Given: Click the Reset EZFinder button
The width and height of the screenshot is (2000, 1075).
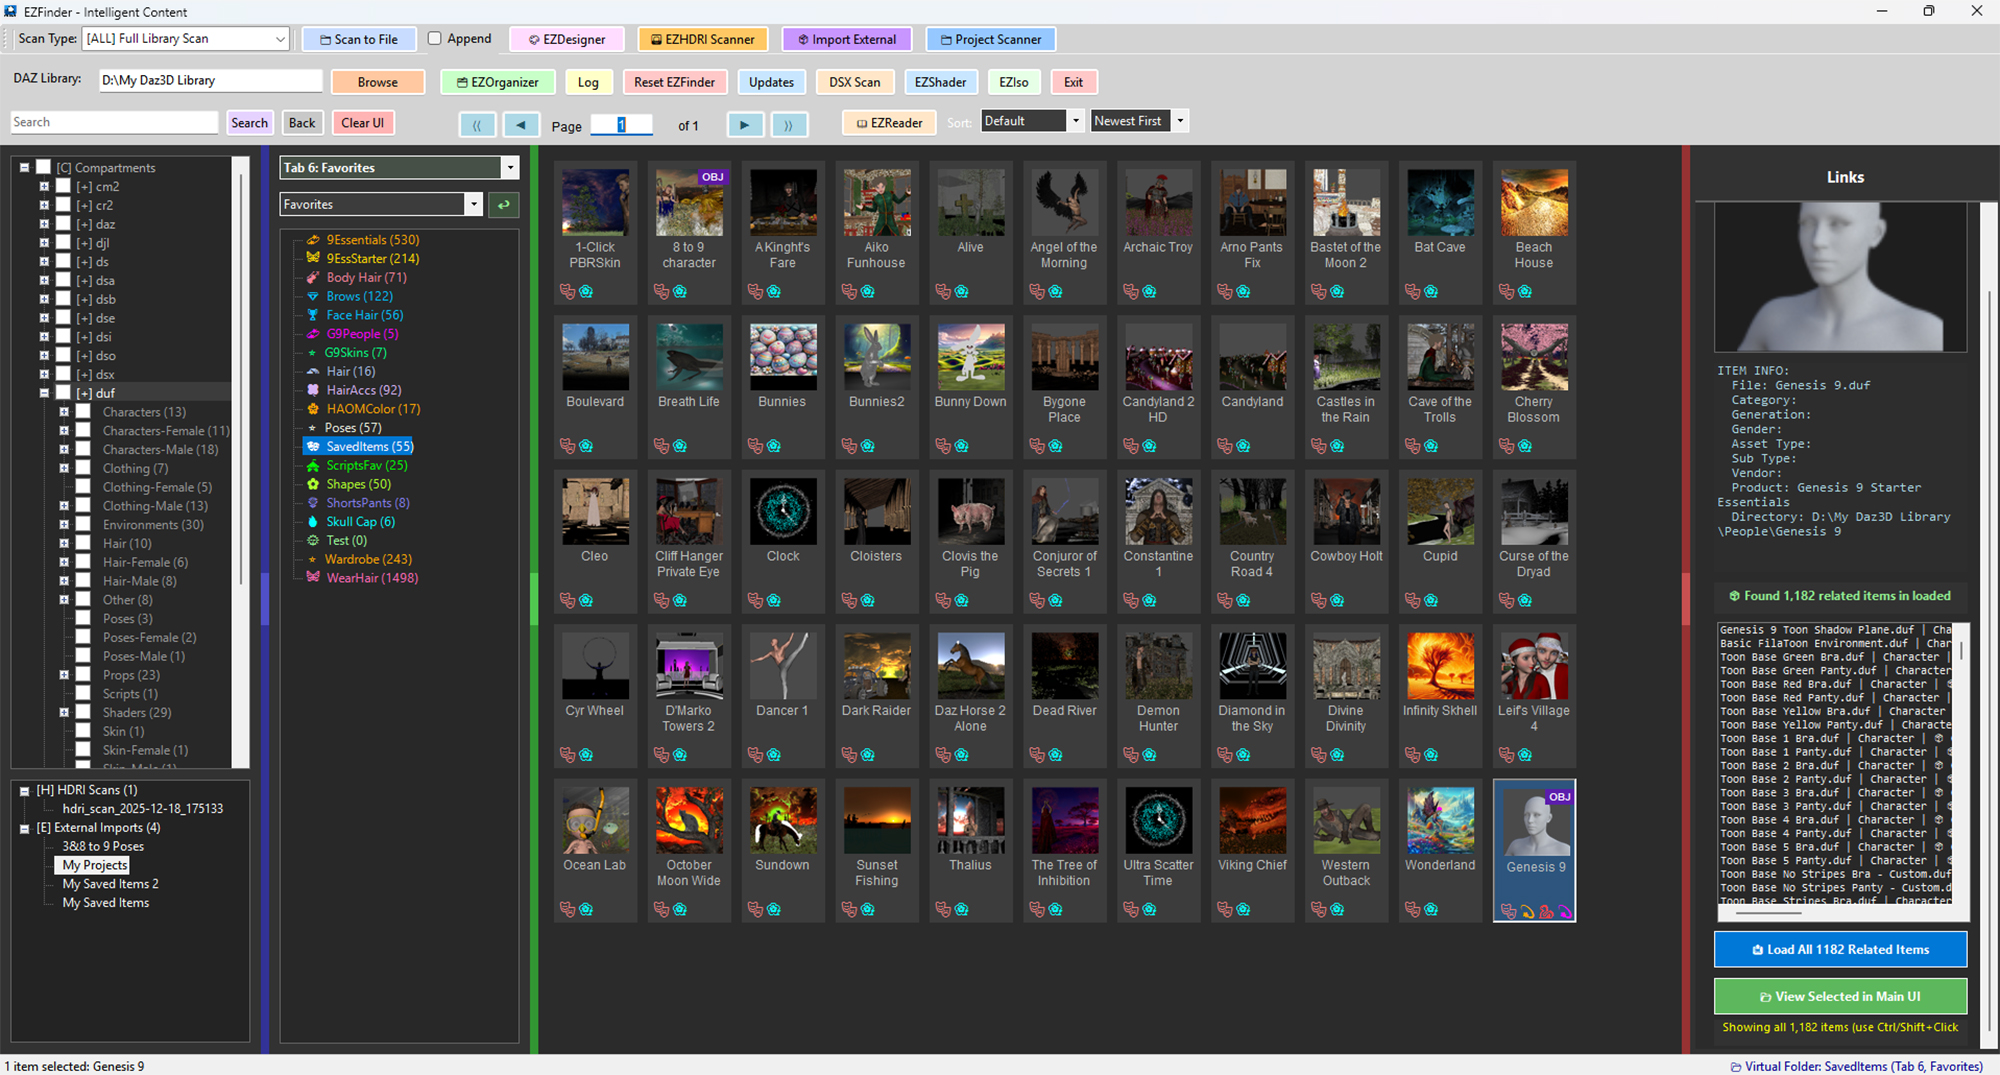Looking at the screenshot, I should coord(674,82).
